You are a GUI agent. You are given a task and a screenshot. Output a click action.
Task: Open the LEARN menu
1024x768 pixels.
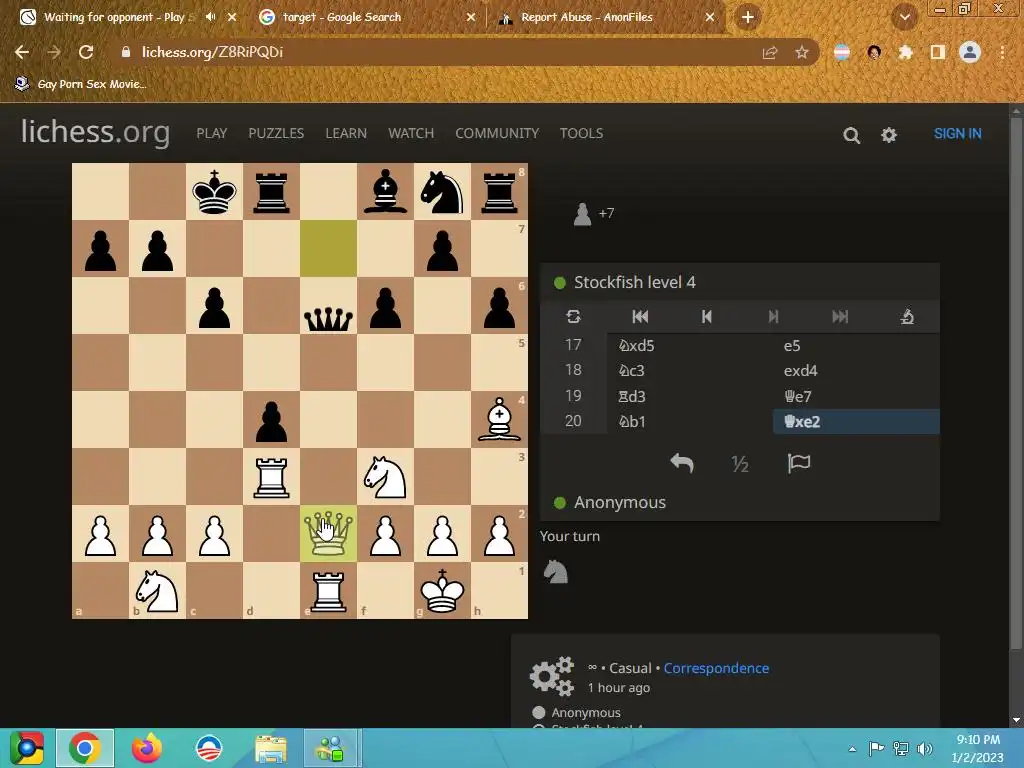coord(346,133)
